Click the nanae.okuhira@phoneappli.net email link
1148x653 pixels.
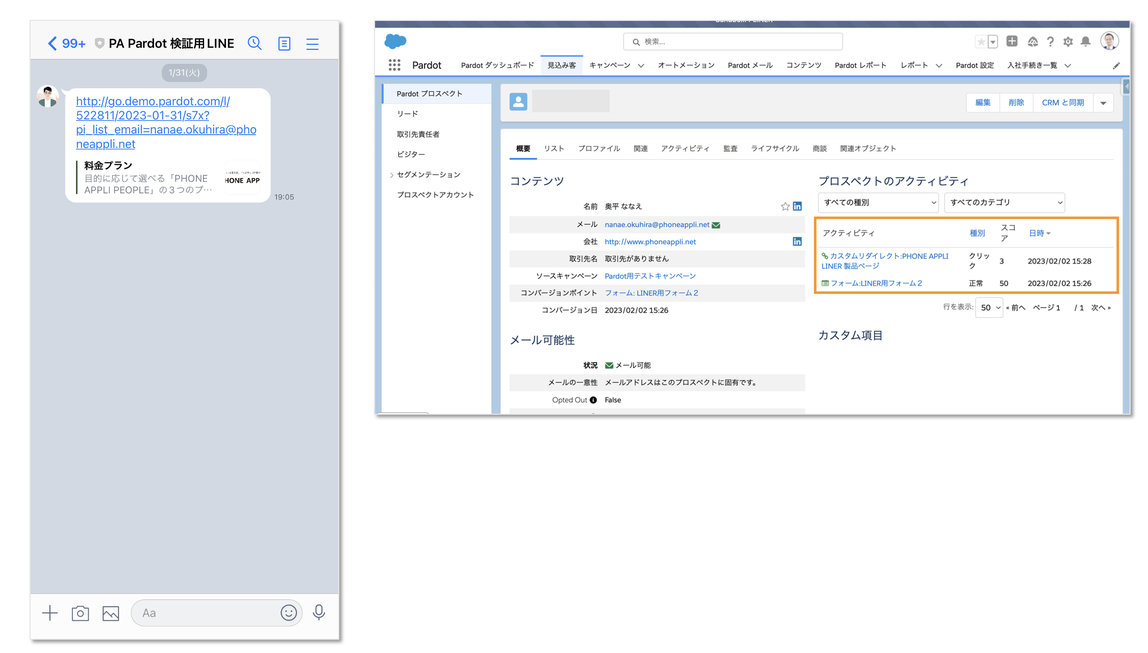pos(657,225)
